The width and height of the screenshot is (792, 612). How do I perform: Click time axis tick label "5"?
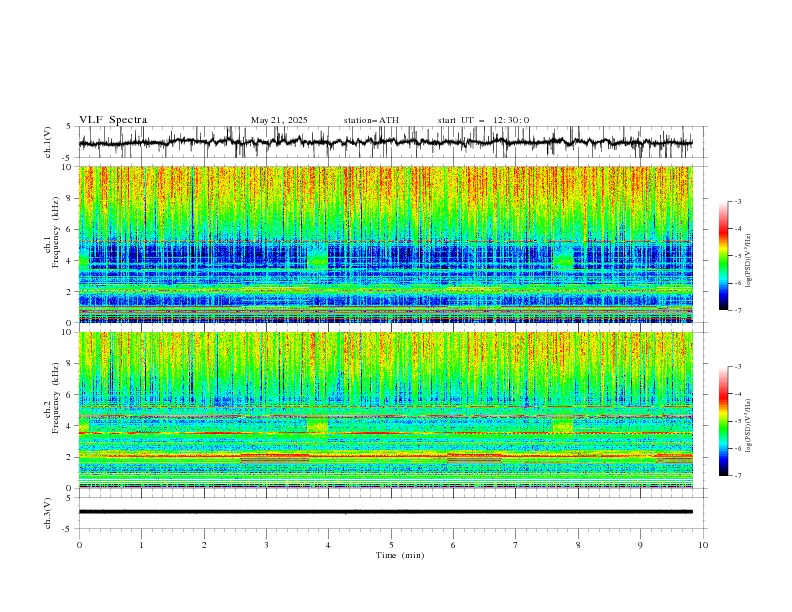pyautogui.click(x=391, y=545)
